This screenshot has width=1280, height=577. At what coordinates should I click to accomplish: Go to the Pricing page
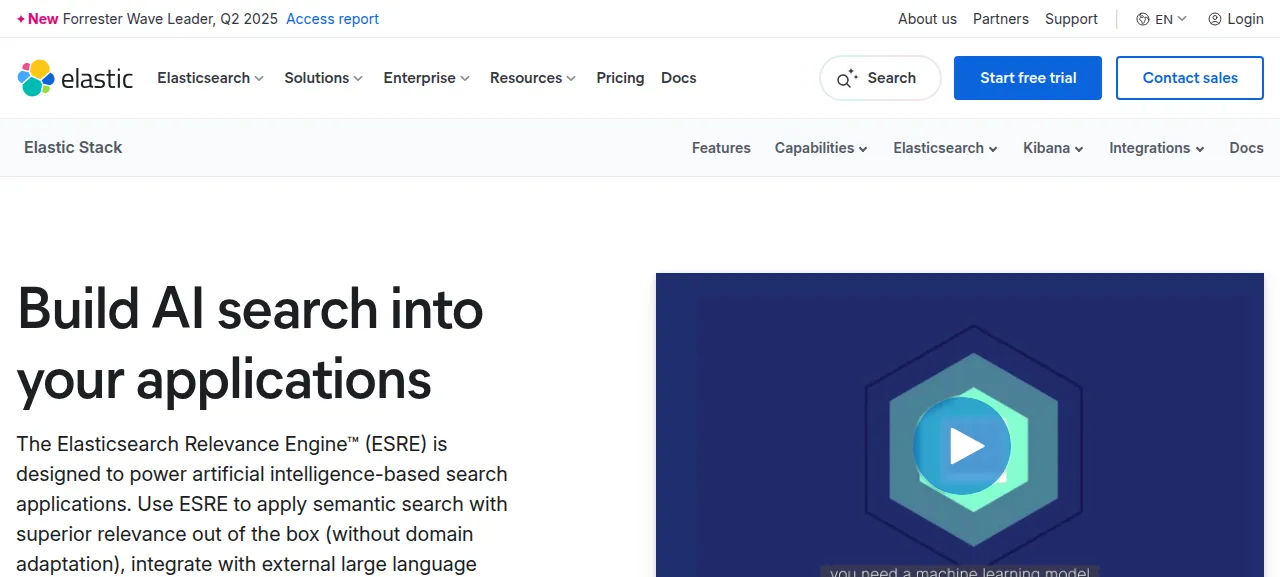click(620, 78)
